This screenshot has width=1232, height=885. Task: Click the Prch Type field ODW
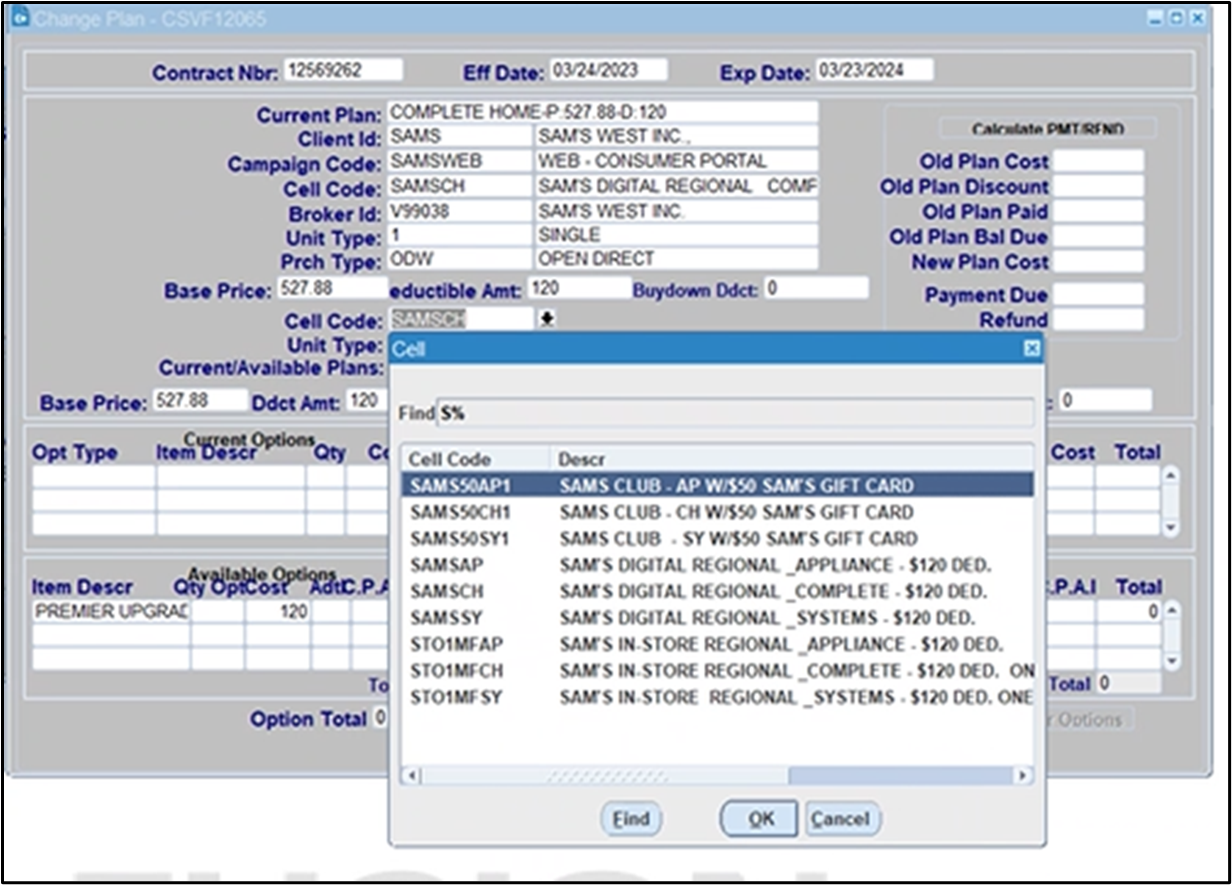(459, 258)
